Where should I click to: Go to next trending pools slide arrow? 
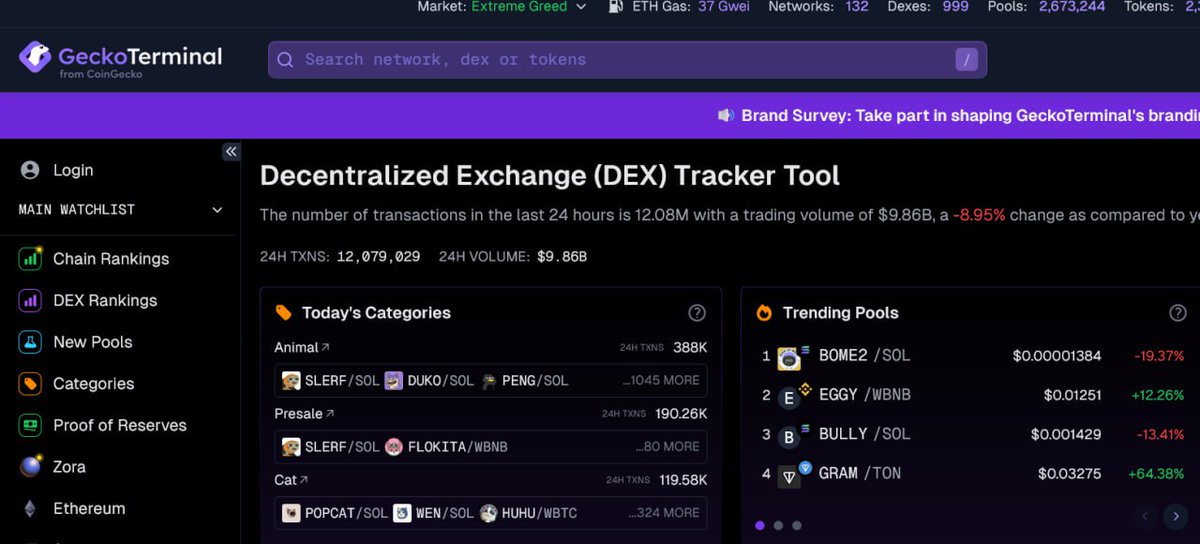[1175, 517]
